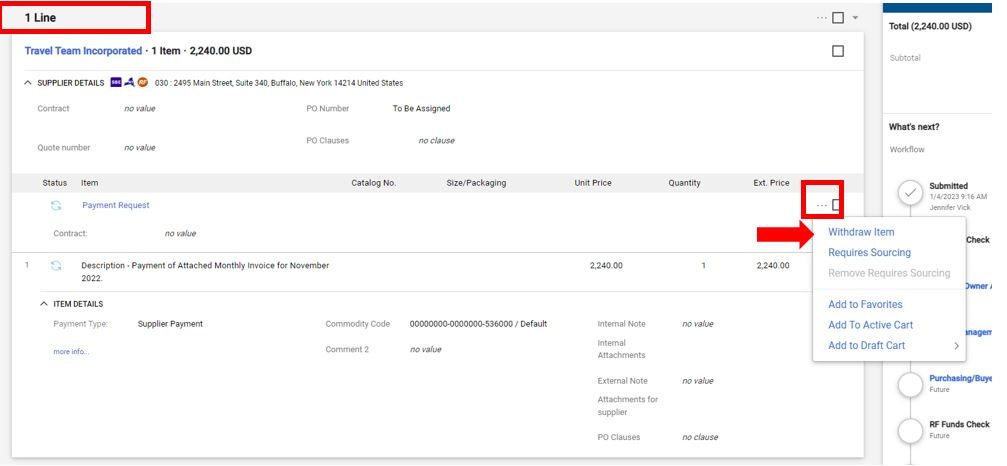Click the orange RF supplier badge icon
Viewport: 1007px width, 466px height.
142,83
